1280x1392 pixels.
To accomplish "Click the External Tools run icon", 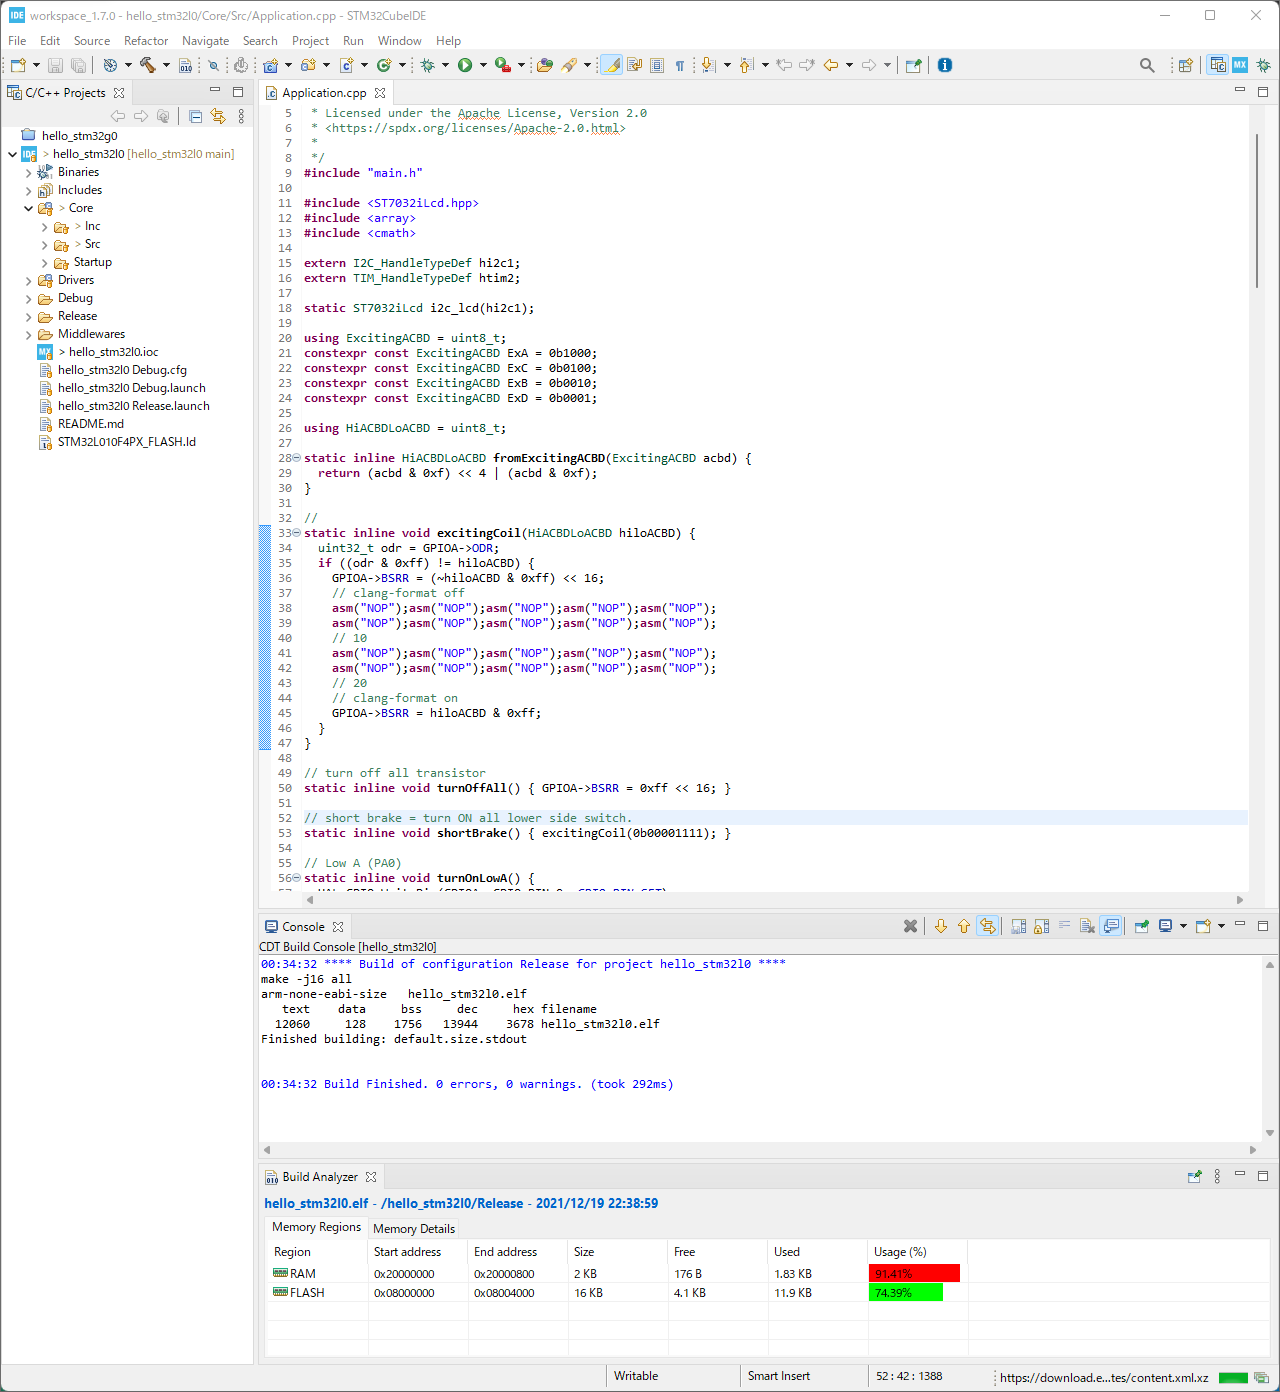I will pyautogui.click(x=503, y=65).
